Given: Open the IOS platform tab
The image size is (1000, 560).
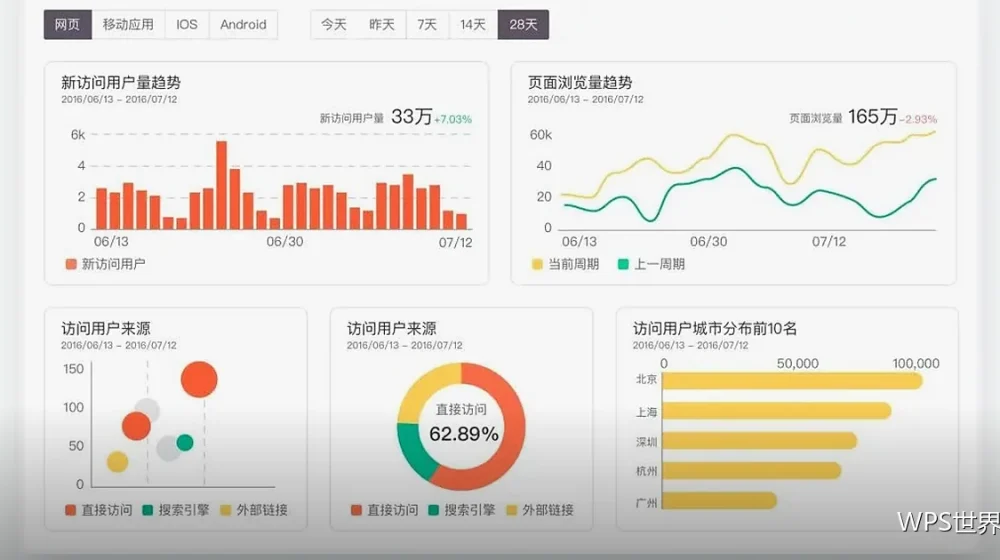Looking at the screenshot, I should [x=187, y=25].
